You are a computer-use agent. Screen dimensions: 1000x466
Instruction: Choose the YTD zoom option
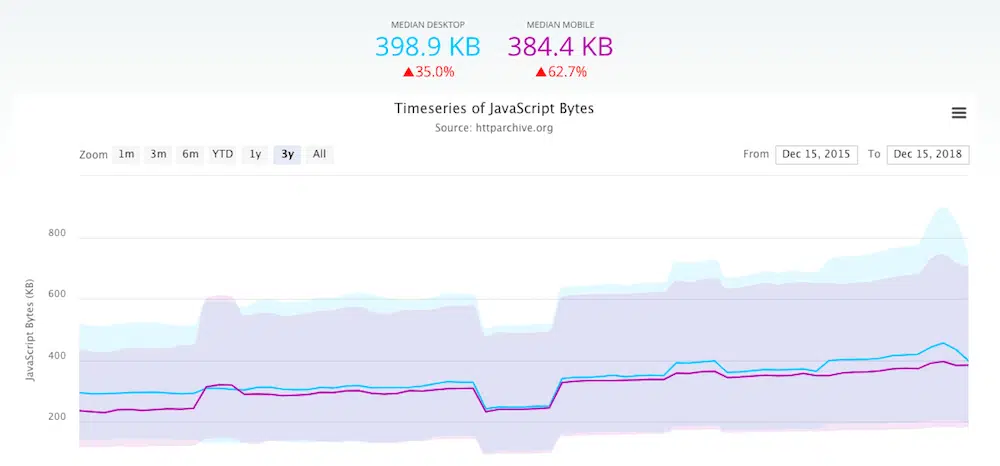click(x=222, y=154)
